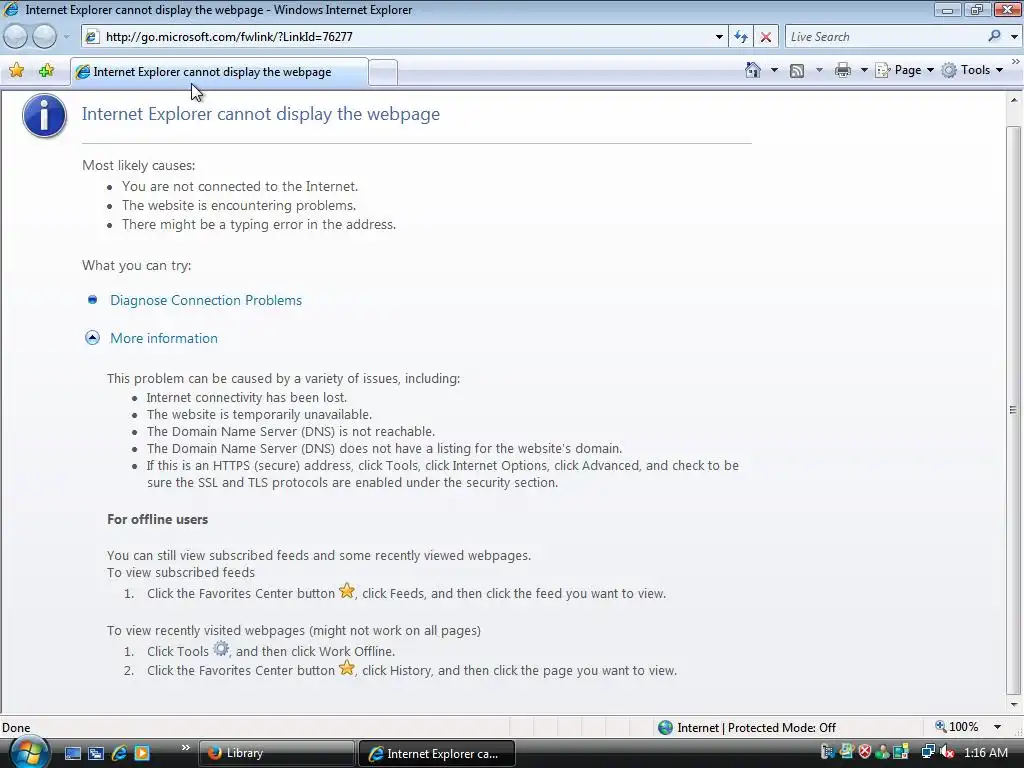Open the Tools menu
The width and height of the screenshot is (1024, 768).
972,70
